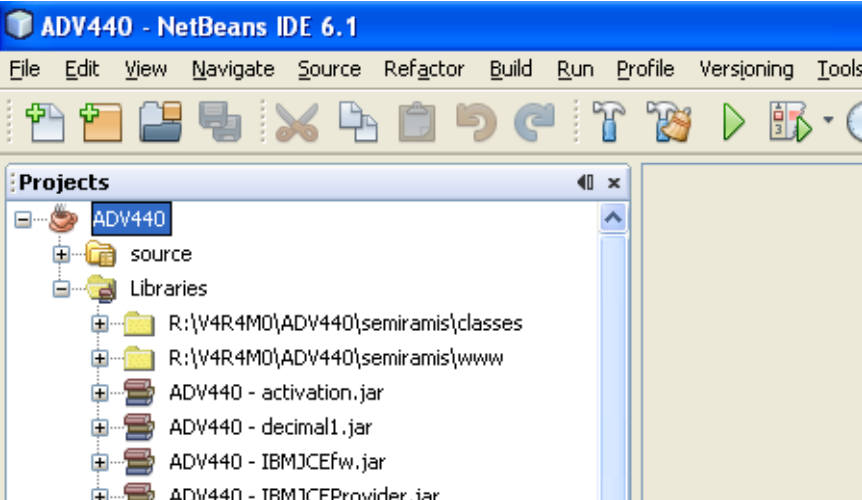Select the ADV440 - decimal1.jar library

(270, 427)
